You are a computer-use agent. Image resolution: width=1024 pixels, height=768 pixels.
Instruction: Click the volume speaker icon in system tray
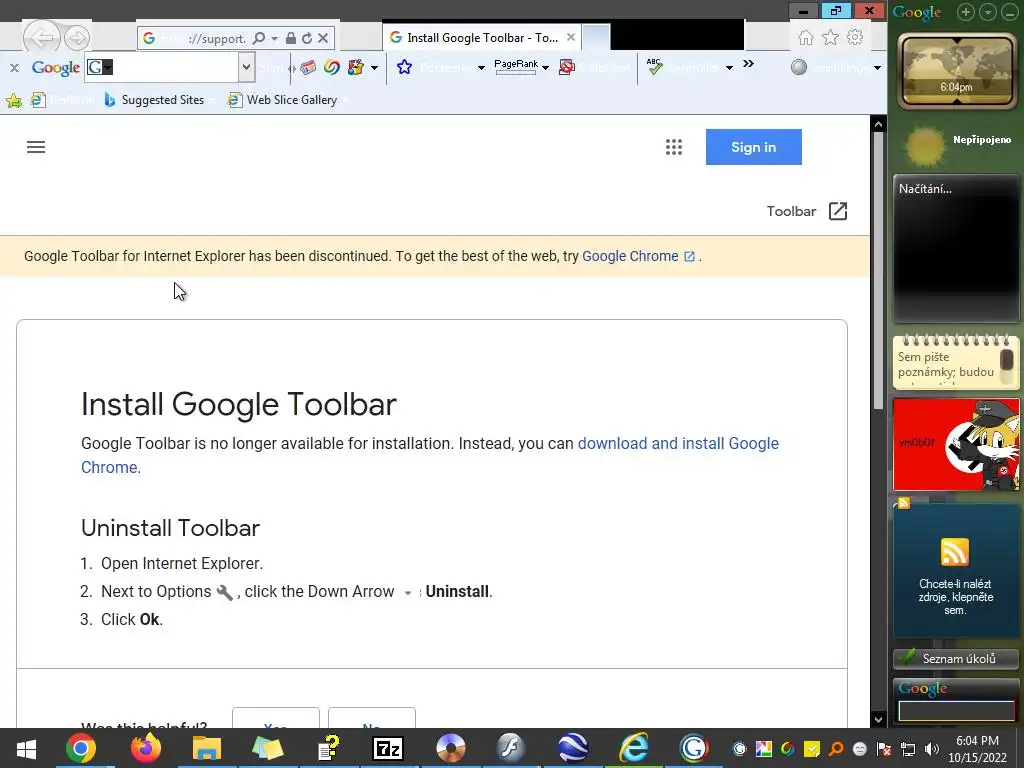[x=931, y=749]
